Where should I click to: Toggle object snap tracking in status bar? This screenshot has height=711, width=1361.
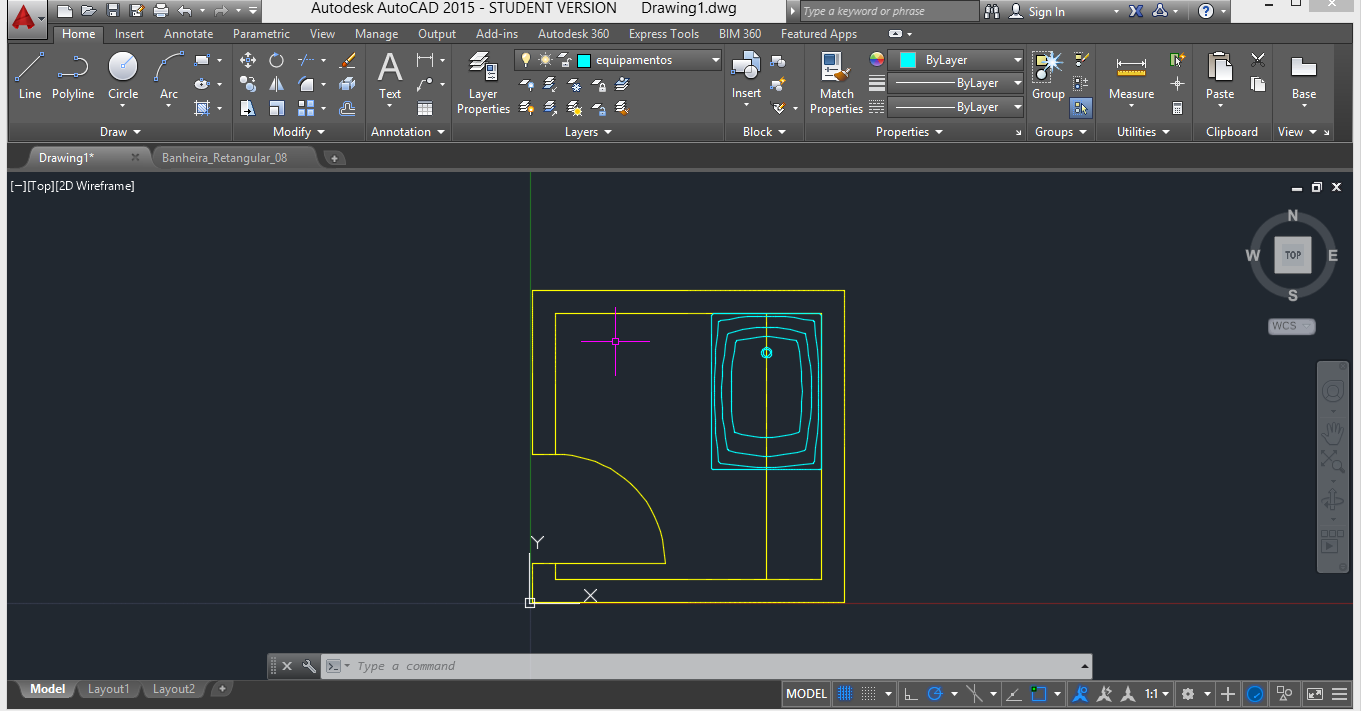pyautogui.click(x=1013, y=693)
